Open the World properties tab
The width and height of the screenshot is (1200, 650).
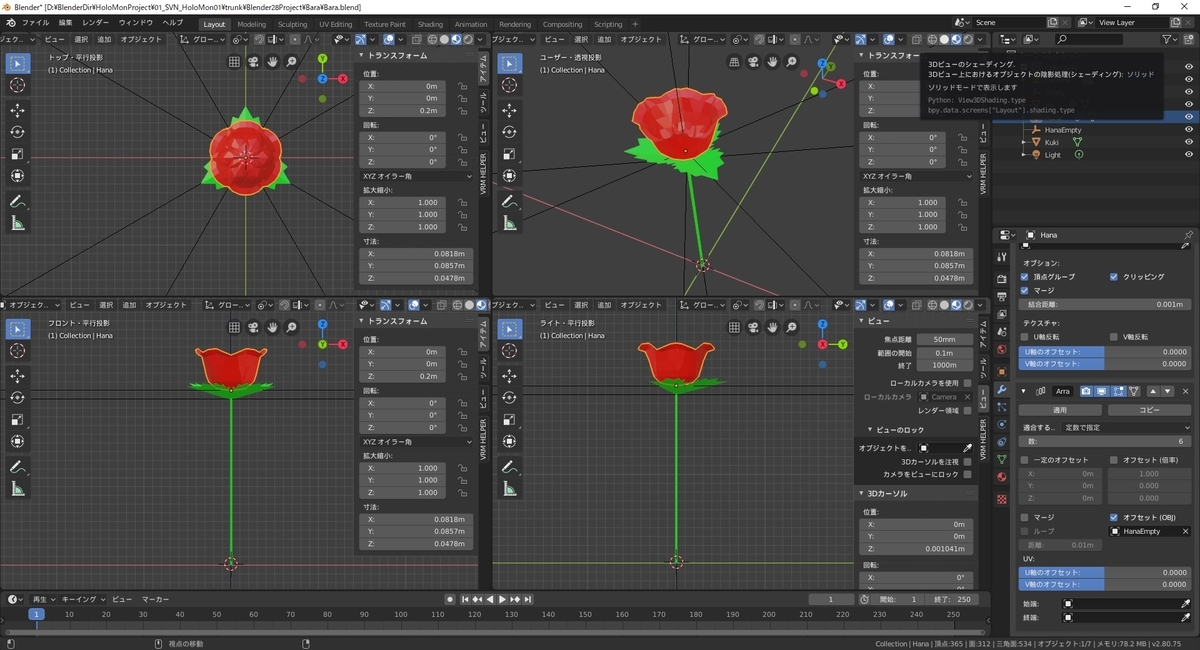(x=1001, y=350)
